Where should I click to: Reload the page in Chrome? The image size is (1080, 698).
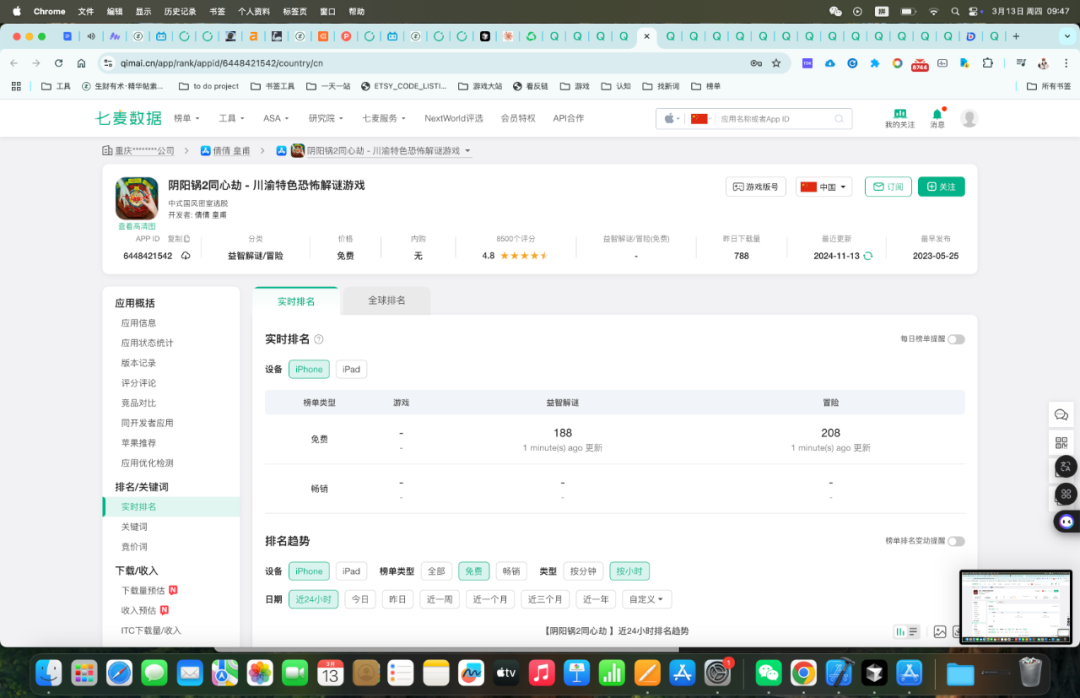59,63
